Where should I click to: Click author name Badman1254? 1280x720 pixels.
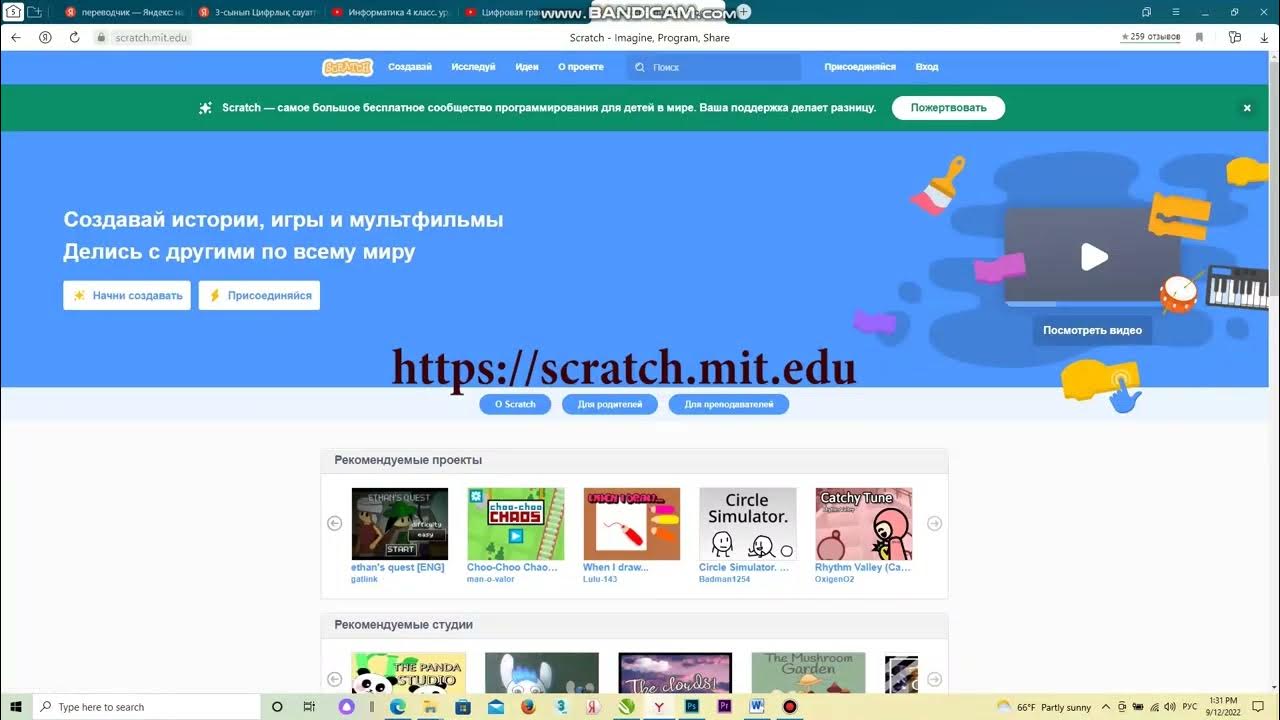click(x=724, y=579)
